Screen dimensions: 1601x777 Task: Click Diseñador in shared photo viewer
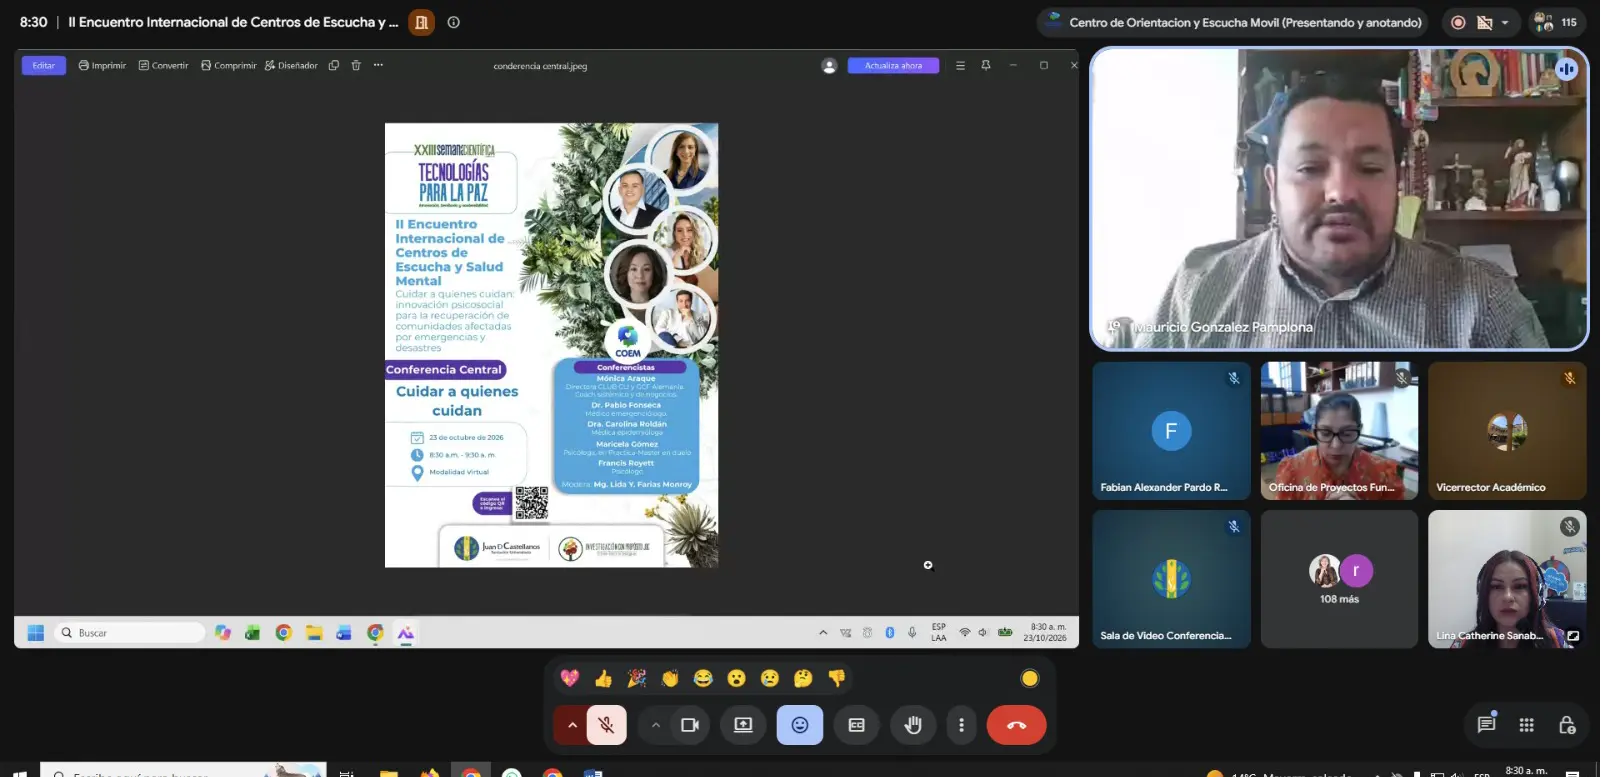click(x=291, y=65)
